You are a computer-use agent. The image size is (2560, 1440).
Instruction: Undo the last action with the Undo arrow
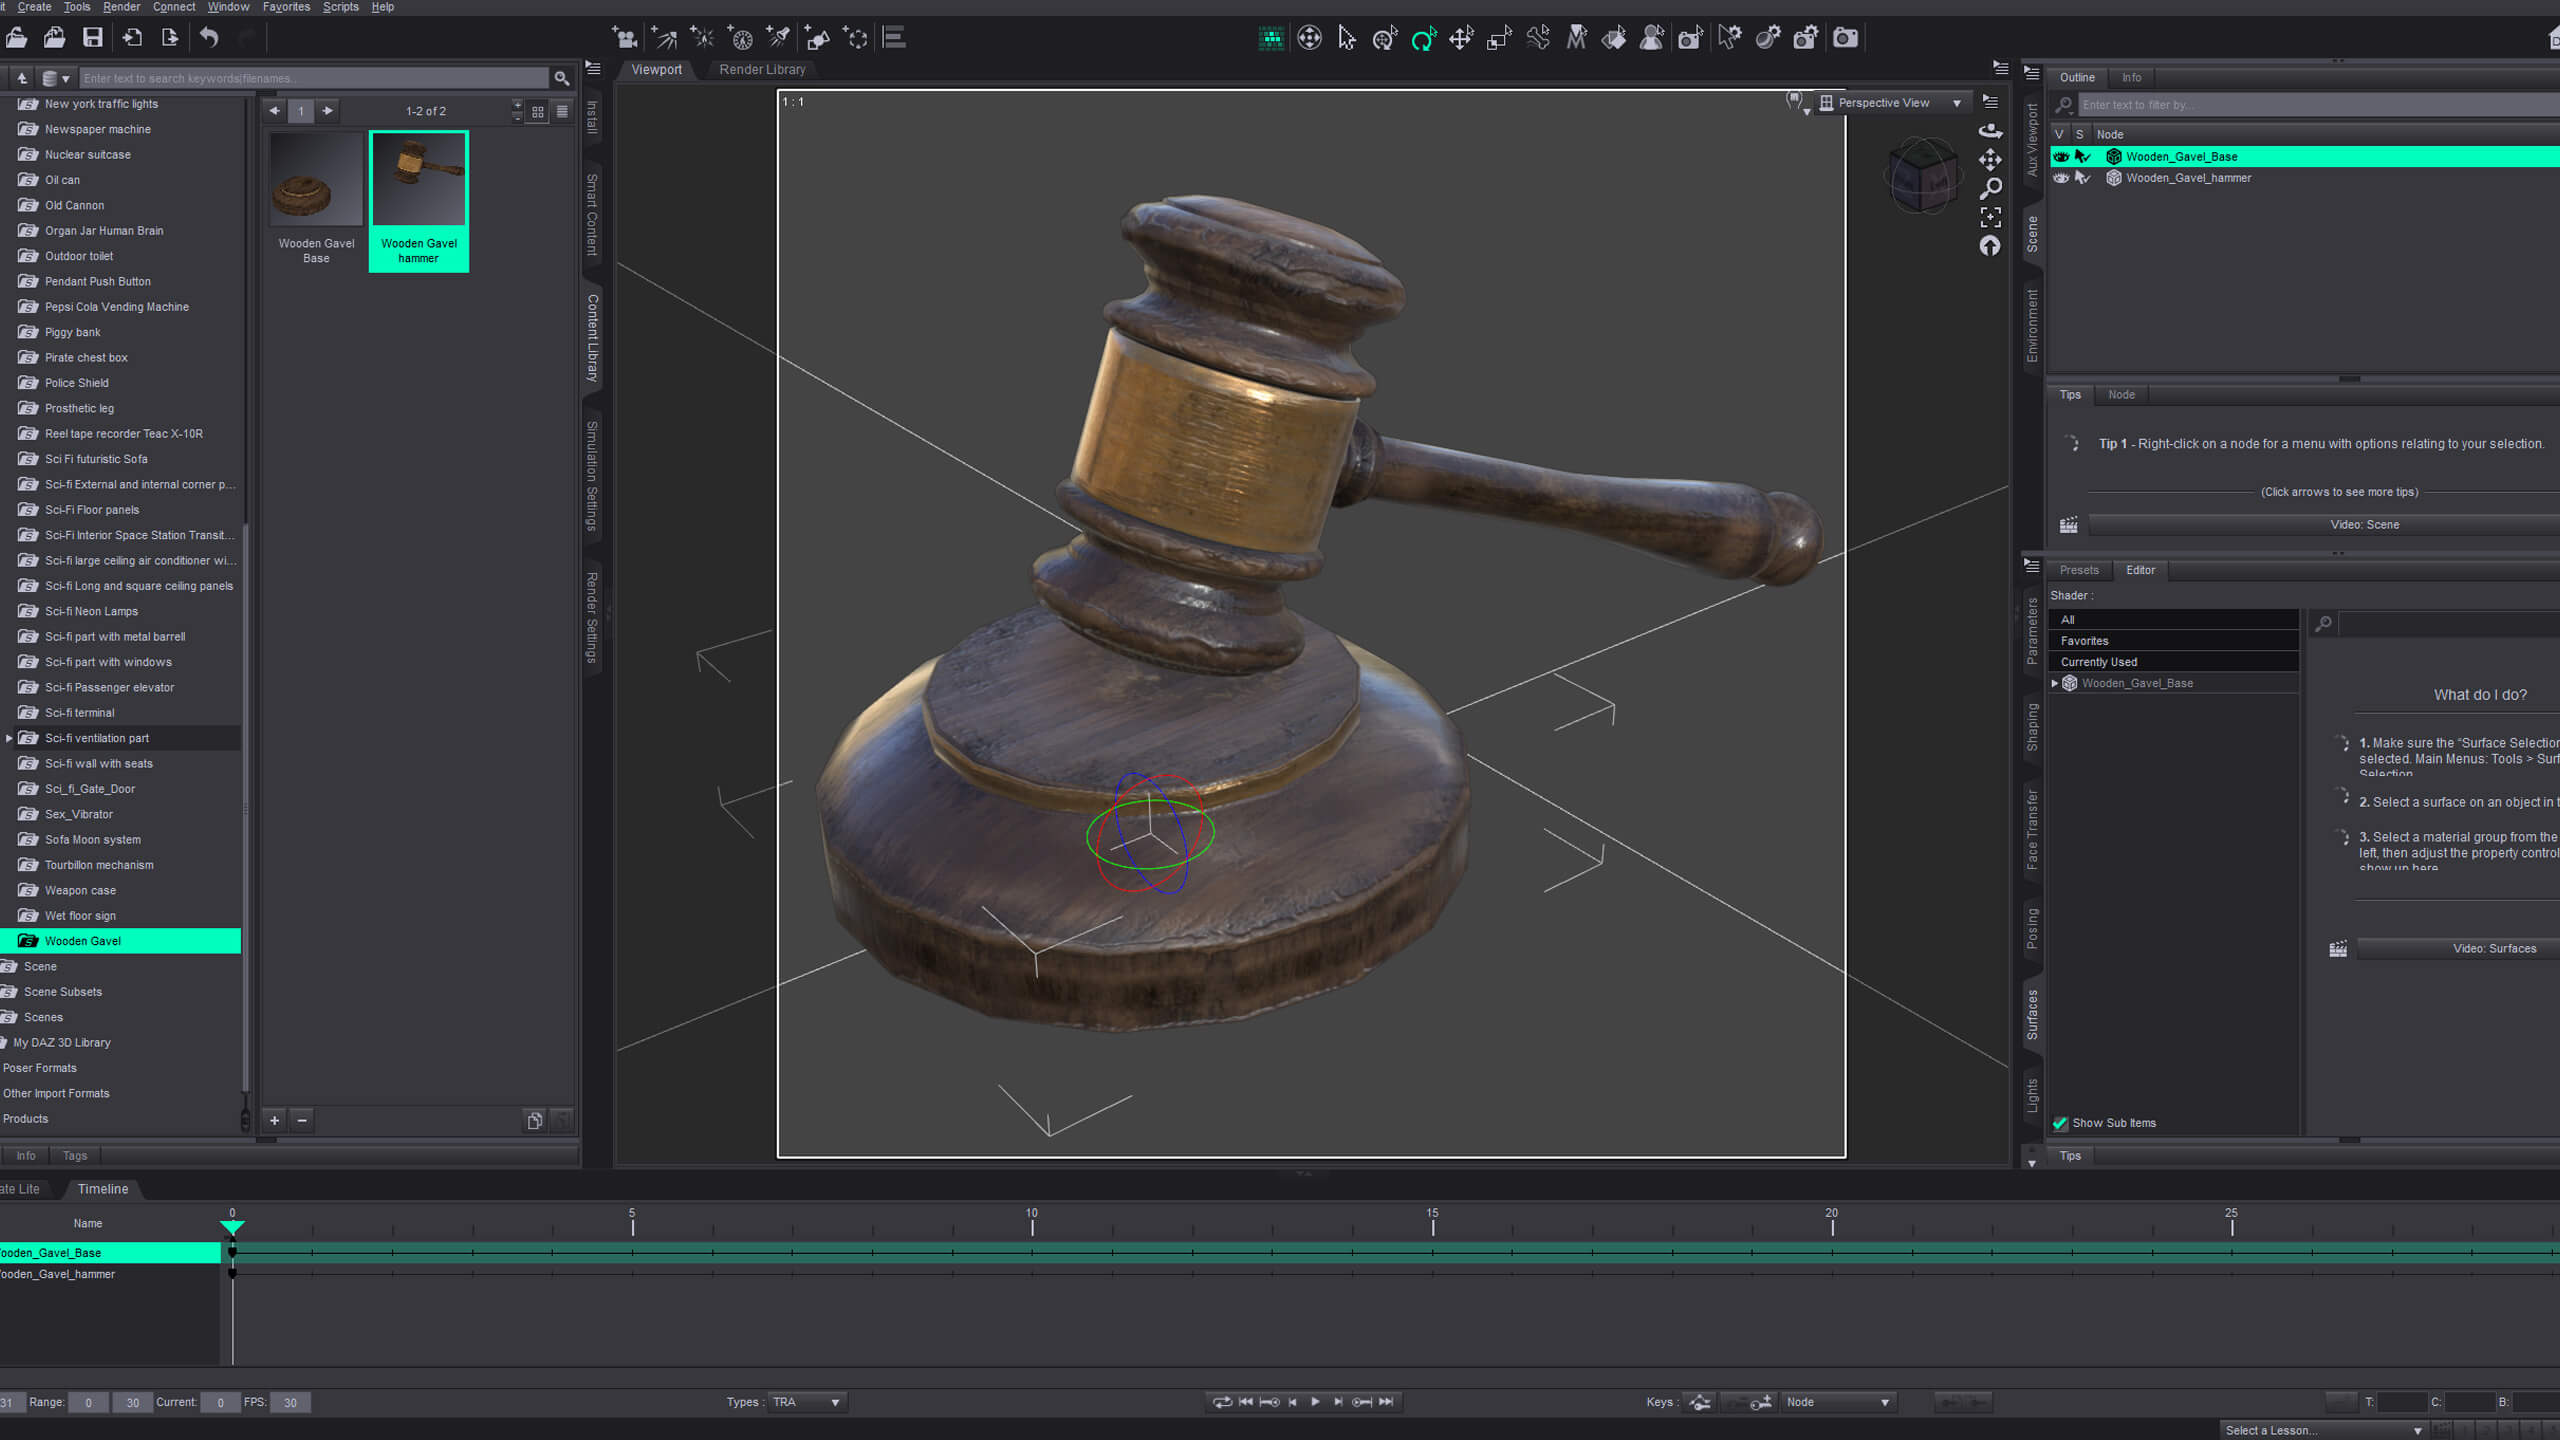pyautogui.click(x=209, y=38)
